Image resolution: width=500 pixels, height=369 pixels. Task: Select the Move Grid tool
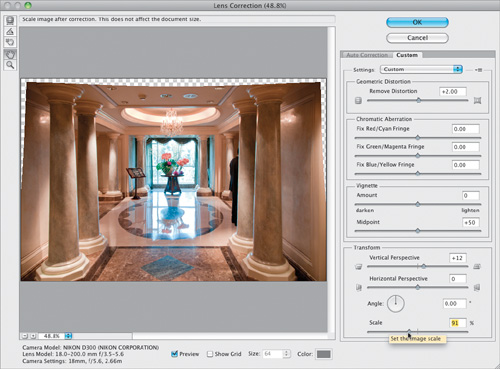pos(10,42)
